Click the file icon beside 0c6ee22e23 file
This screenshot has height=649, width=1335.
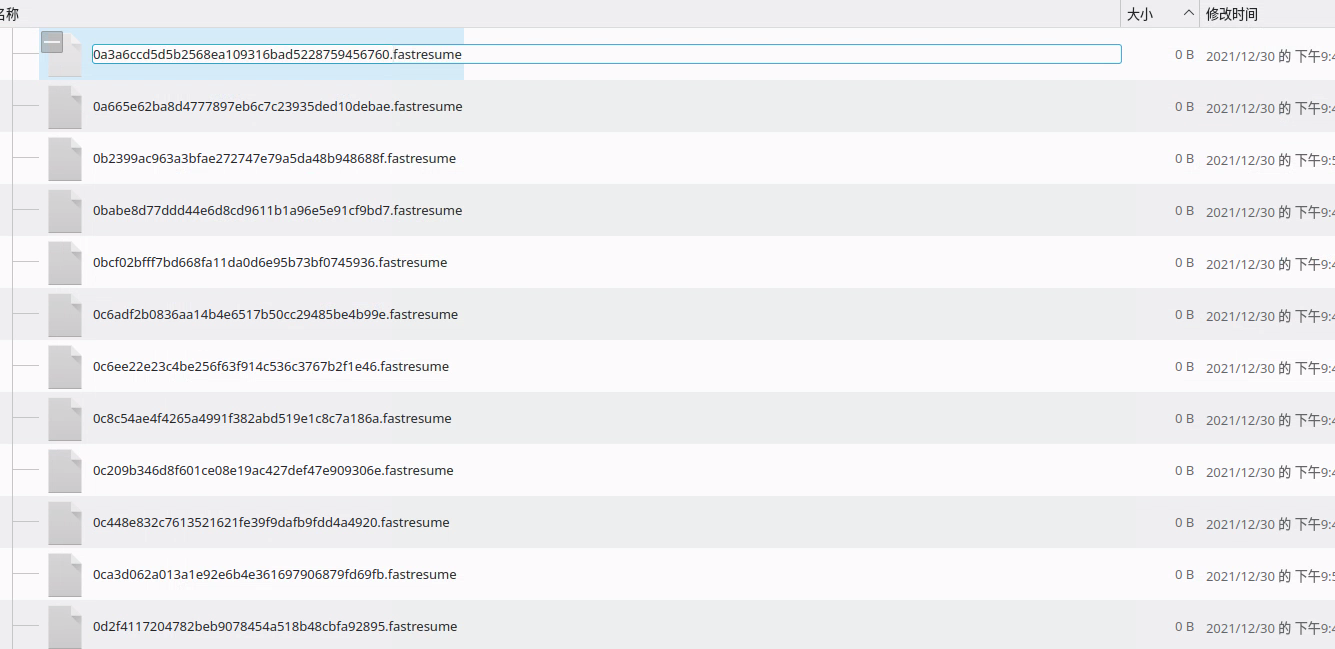[64, 366]
